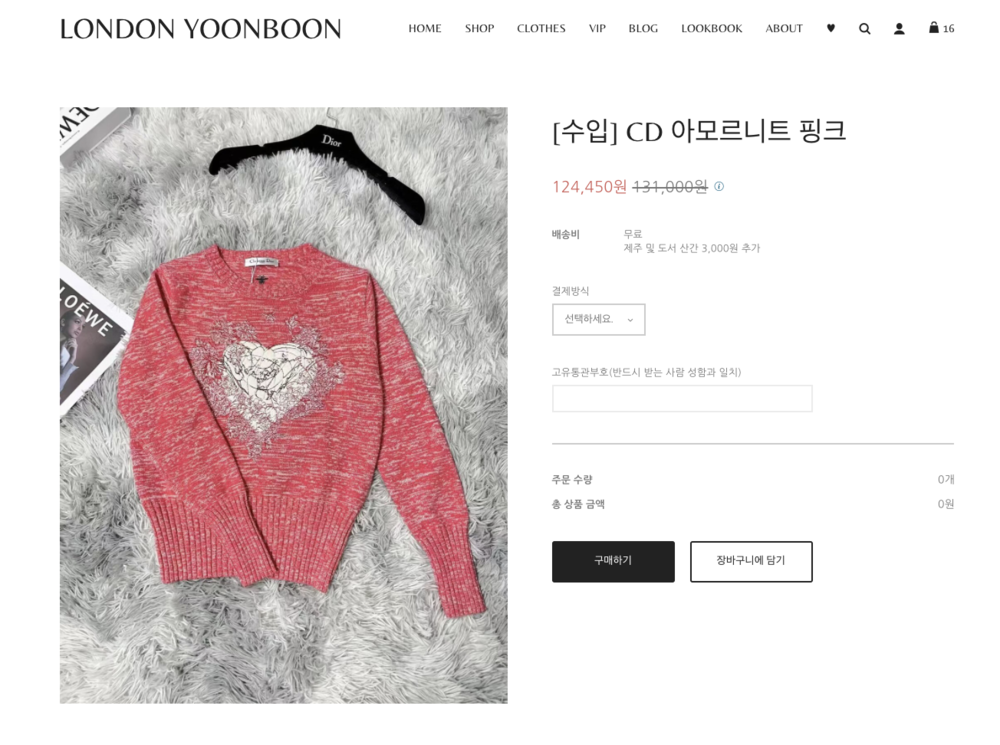The height and width of the screenshot is (745, 1000).
Task: Click the 구매하기 buy button
Action: coord(613,561)
